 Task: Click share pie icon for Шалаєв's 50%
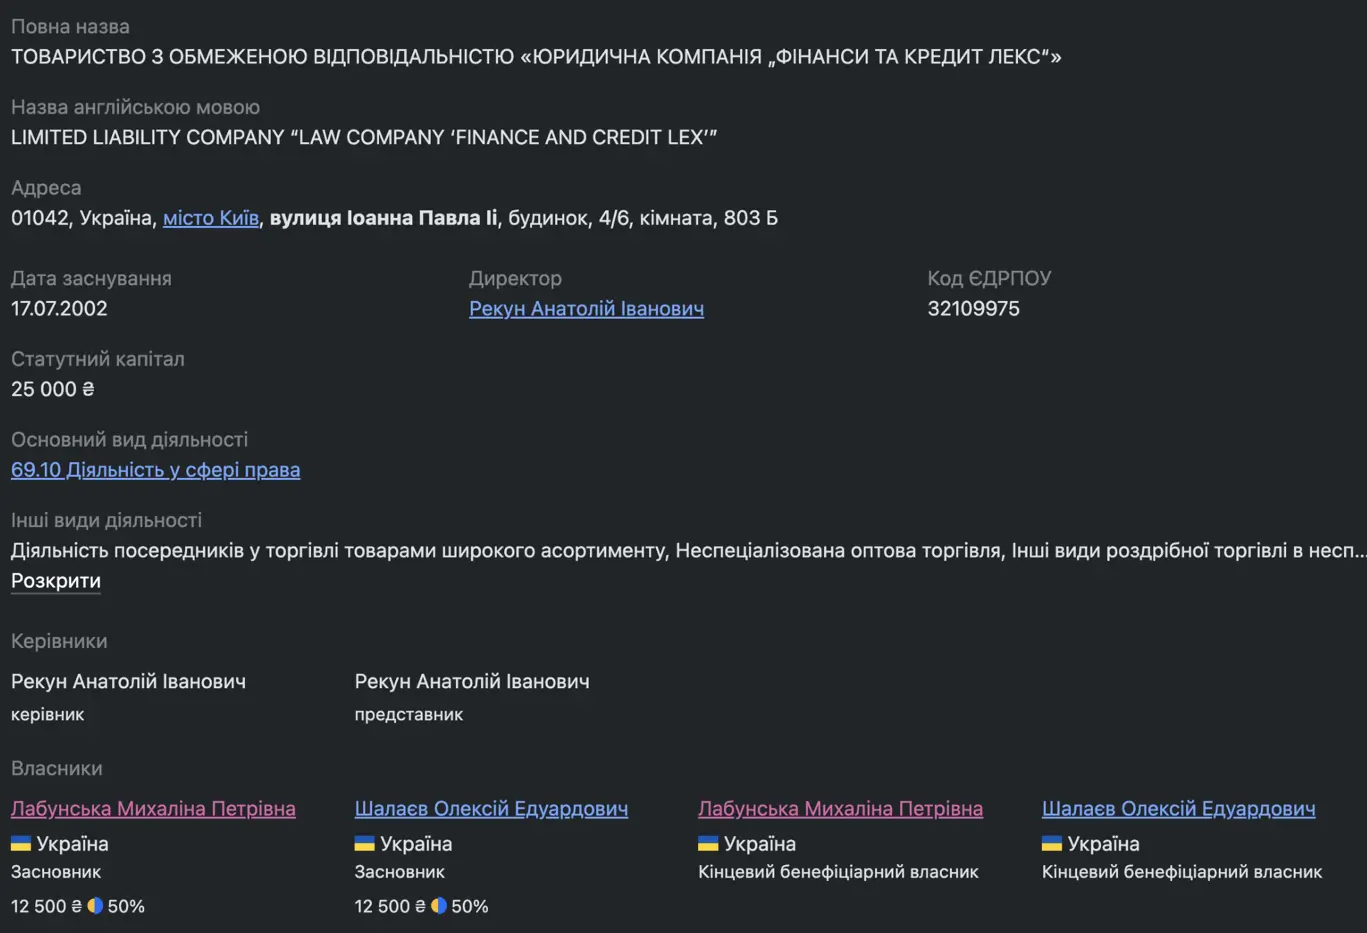tap(439, 906)
